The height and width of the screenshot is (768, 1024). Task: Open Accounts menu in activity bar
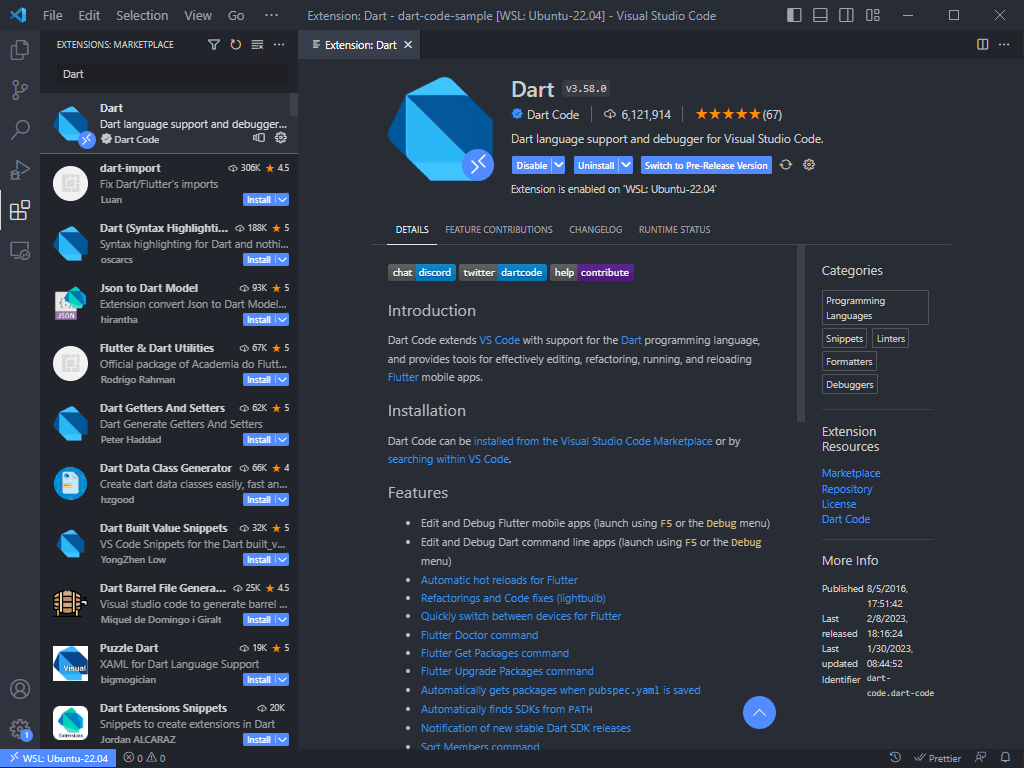coord(20,689)
